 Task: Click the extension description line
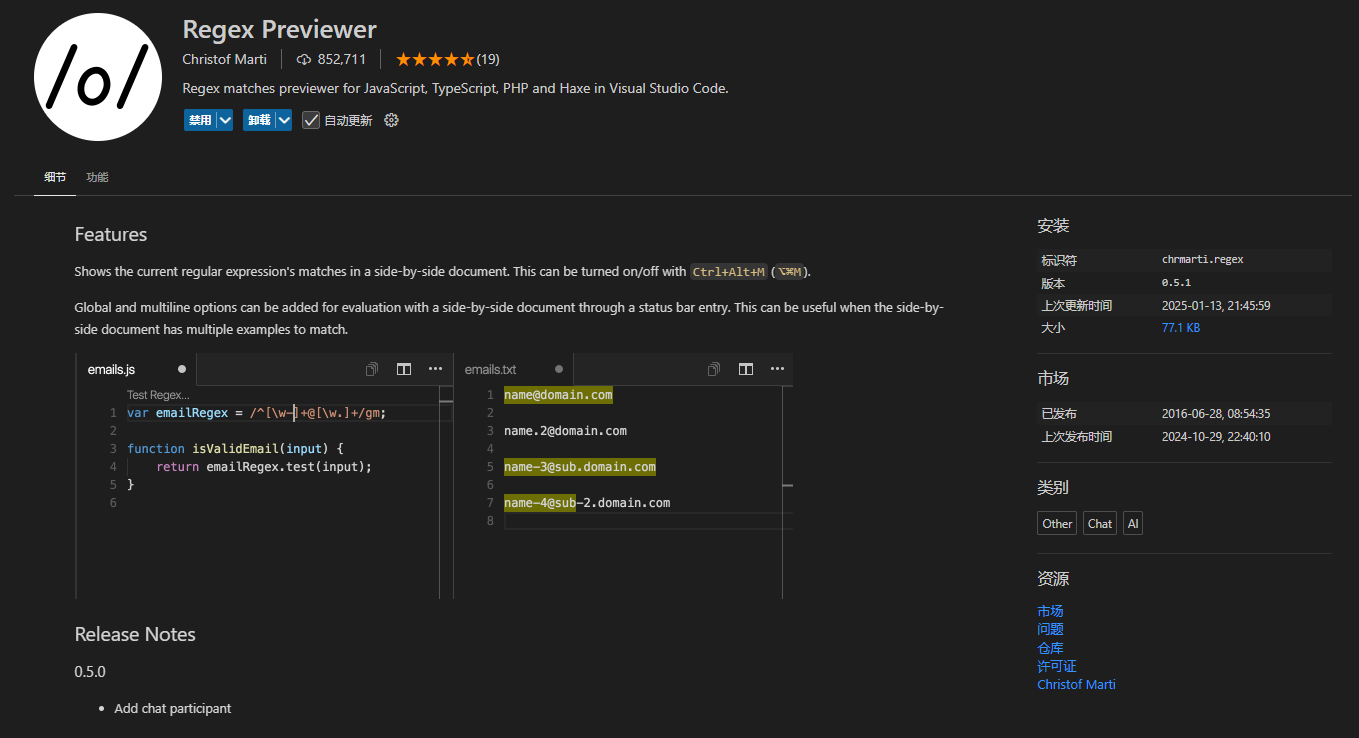click(x=456, y=88)
